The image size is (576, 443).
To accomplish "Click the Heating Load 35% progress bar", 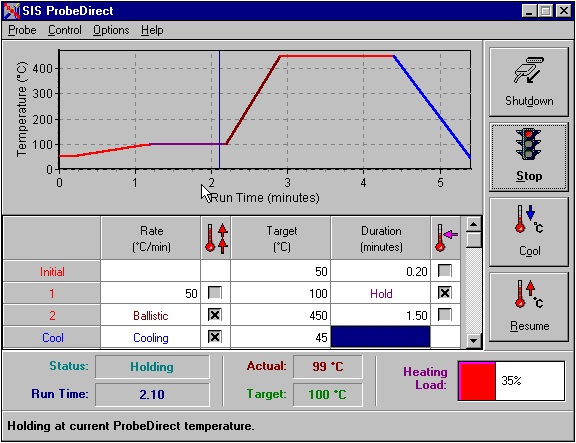I will tap(511, 381).
